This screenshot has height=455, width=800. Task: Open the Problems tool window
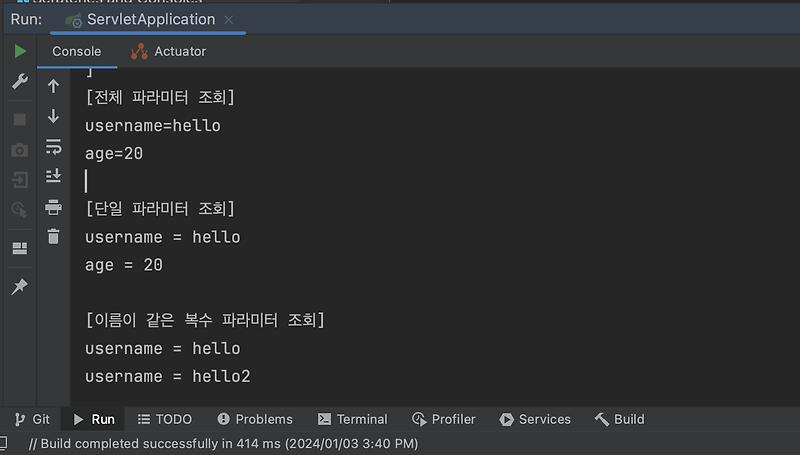pos(255,419)
